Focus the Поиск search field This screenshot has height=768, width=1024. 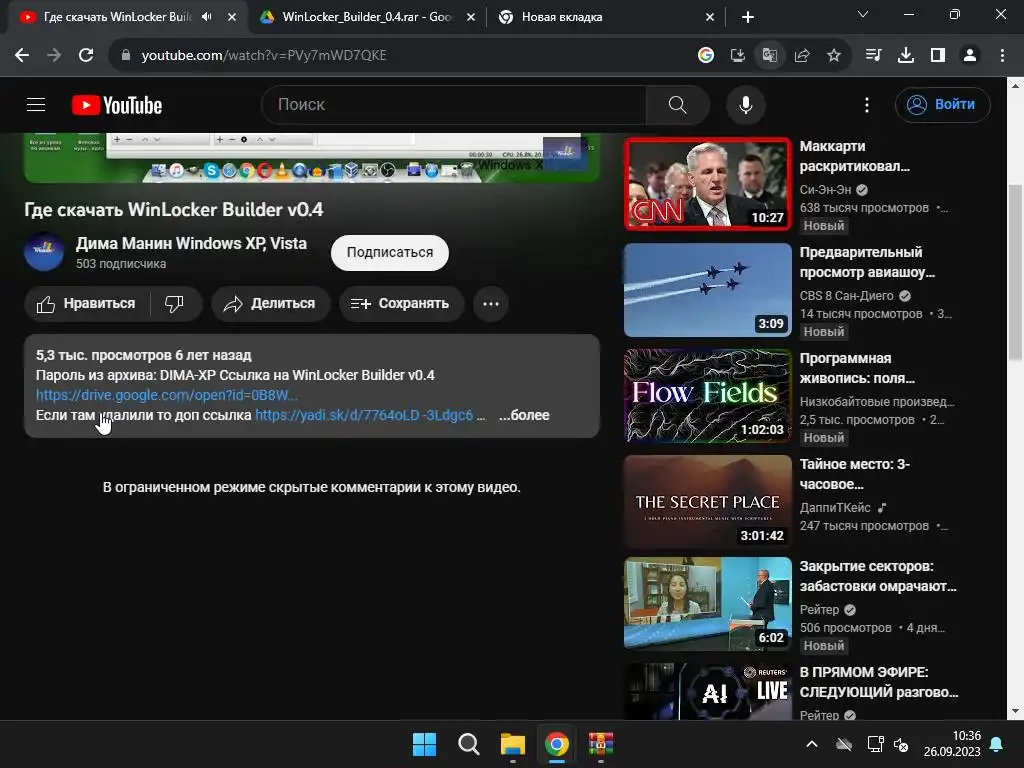454,104
